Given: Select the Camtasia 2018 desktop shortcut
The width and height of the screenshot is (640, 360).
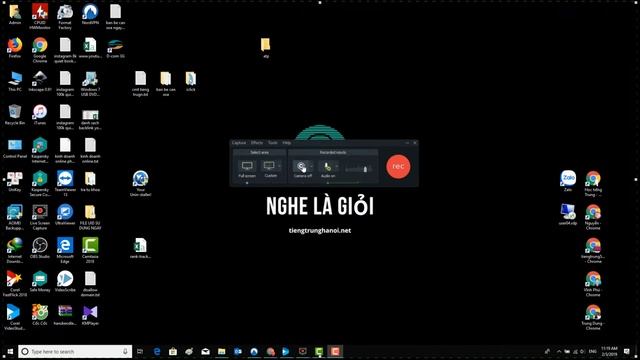Looking at the screenshot, I should [90, 250].
